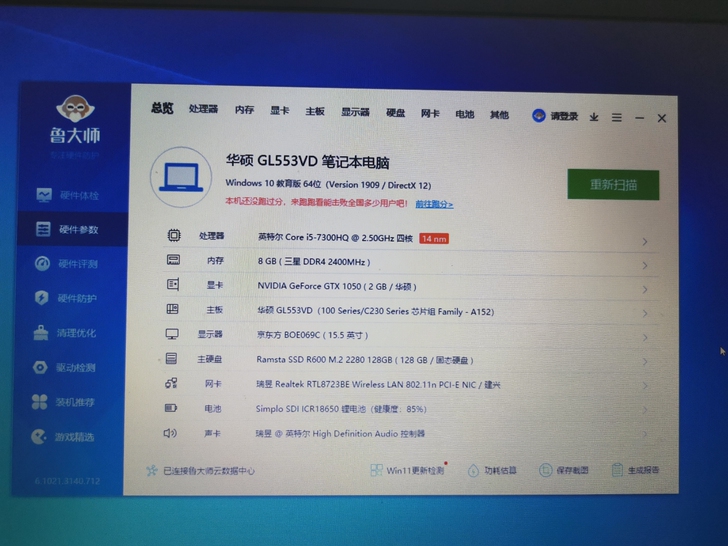Screen dimensions: 728x546
Task: Switch to the 网卡 tab
Action: coord(430,113)
